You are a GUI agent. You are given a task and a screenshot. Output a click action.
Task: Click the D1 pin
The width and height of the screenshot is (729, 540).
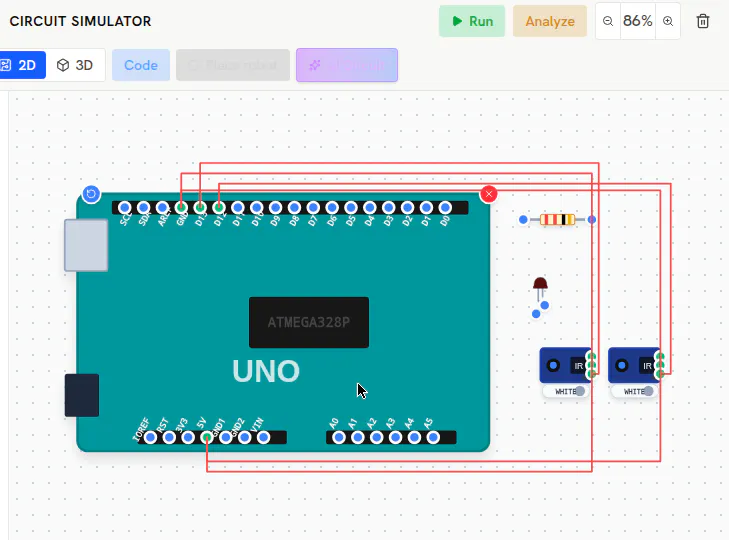(426, 207)
